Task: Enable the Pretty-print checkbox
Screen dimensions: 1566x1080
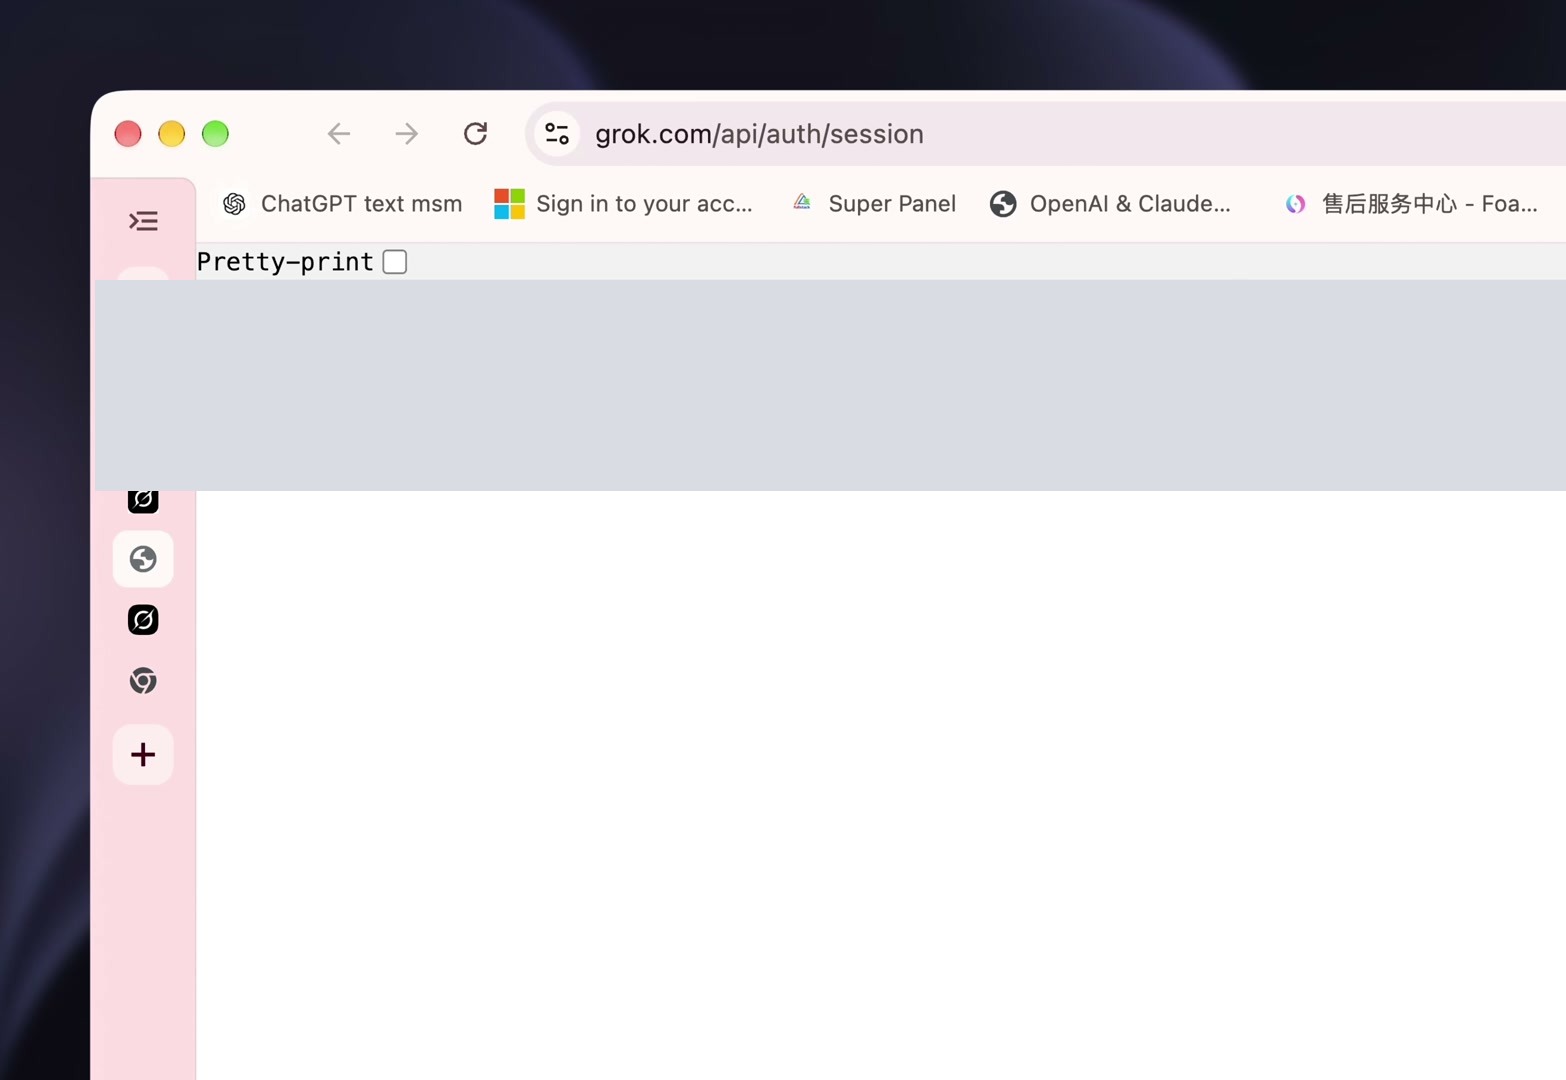Action: pyautogui.click(x=395, y=262)
